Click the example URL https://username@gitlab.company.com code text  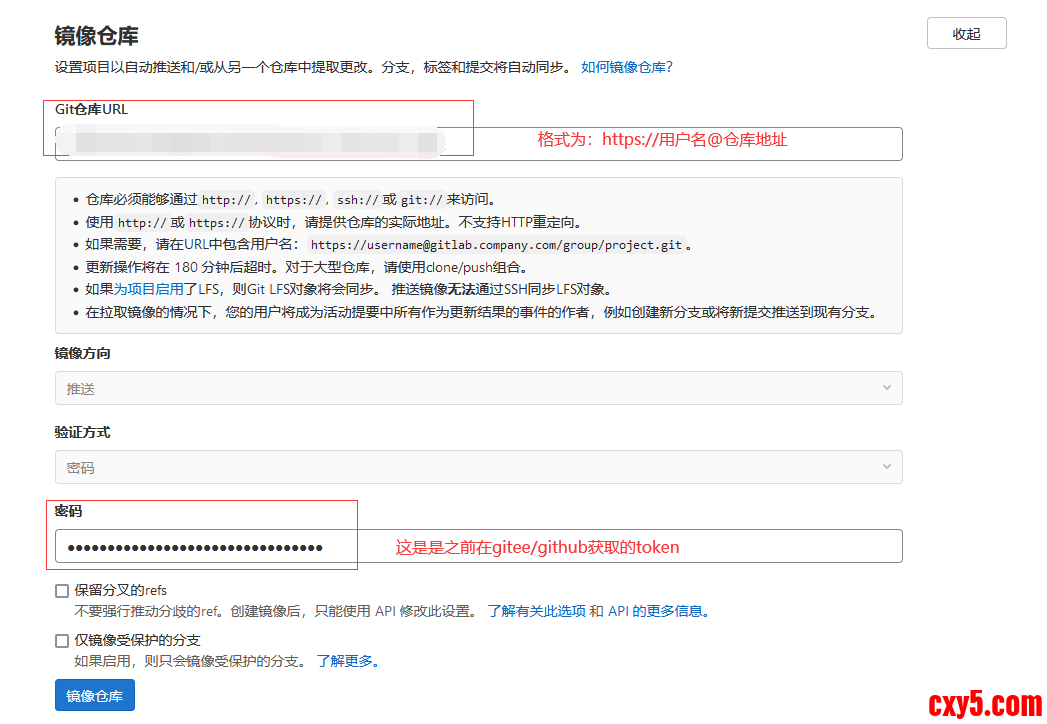tap(497, 245)
